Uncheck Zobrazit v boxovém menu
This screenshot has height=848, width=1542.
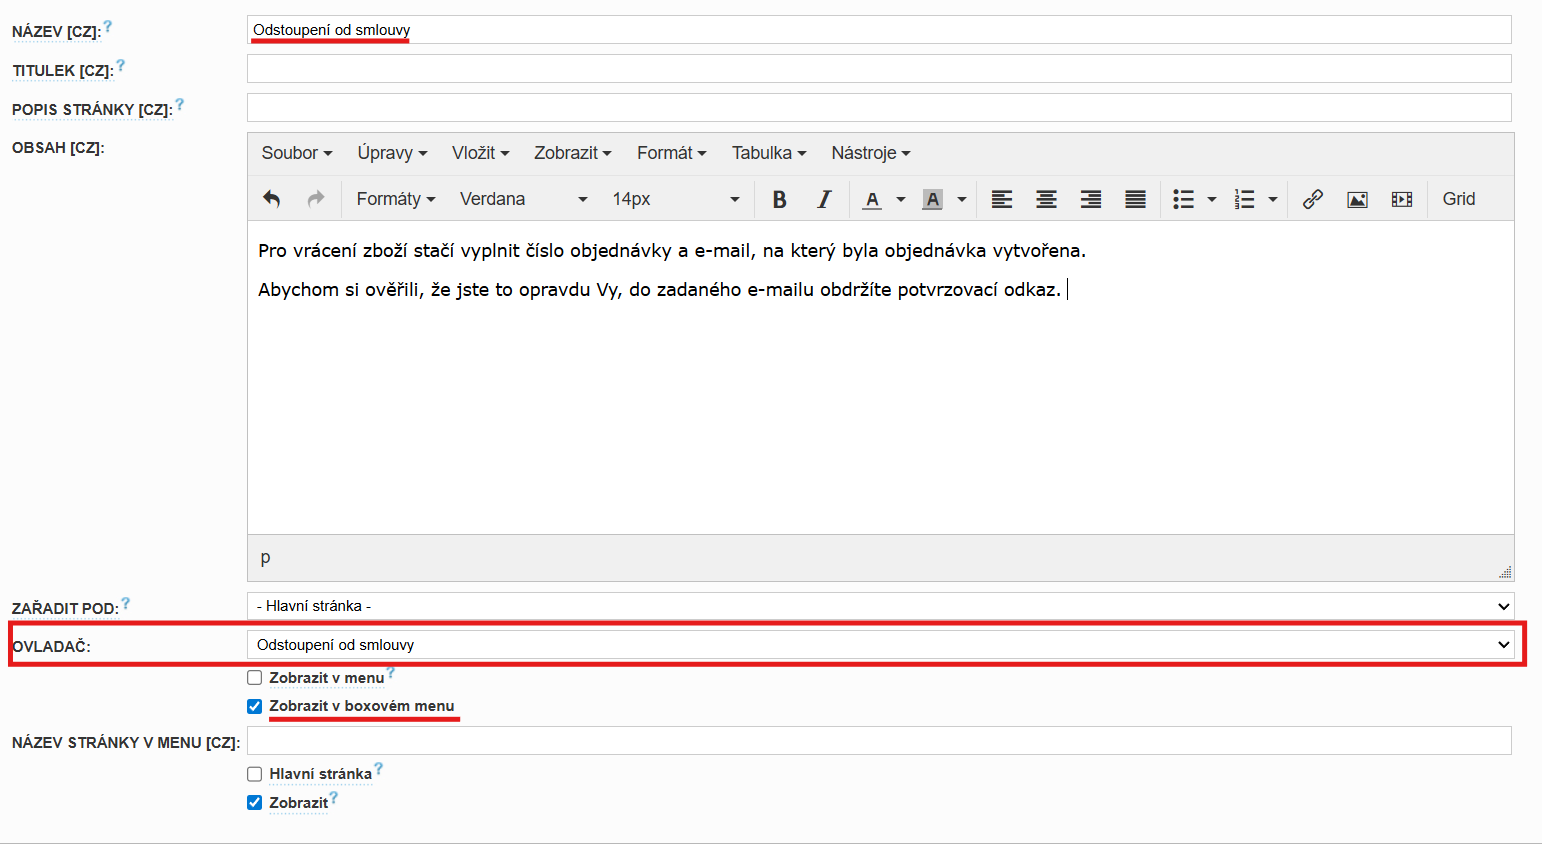pyautogui.click(x=255, y=706)
